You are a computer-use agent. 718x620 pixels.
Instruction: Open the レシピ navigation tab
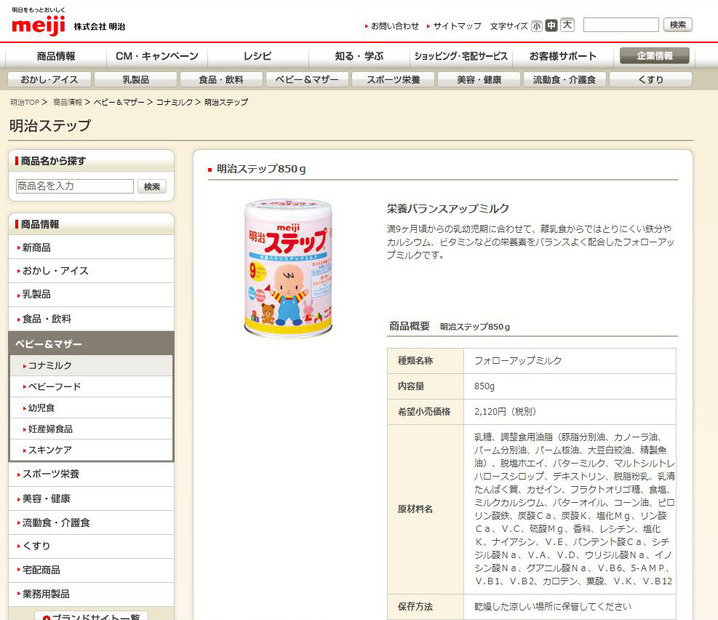pyautogui.click(x=258, y=56)
